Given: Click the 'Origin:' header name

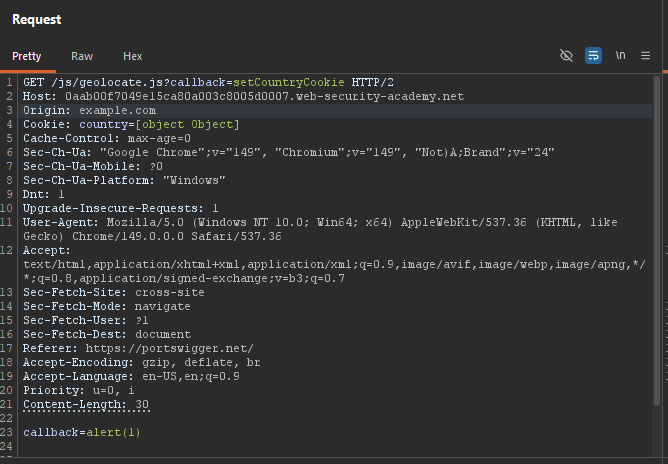Looking at the screenshot, I should [x=47, y=110].
